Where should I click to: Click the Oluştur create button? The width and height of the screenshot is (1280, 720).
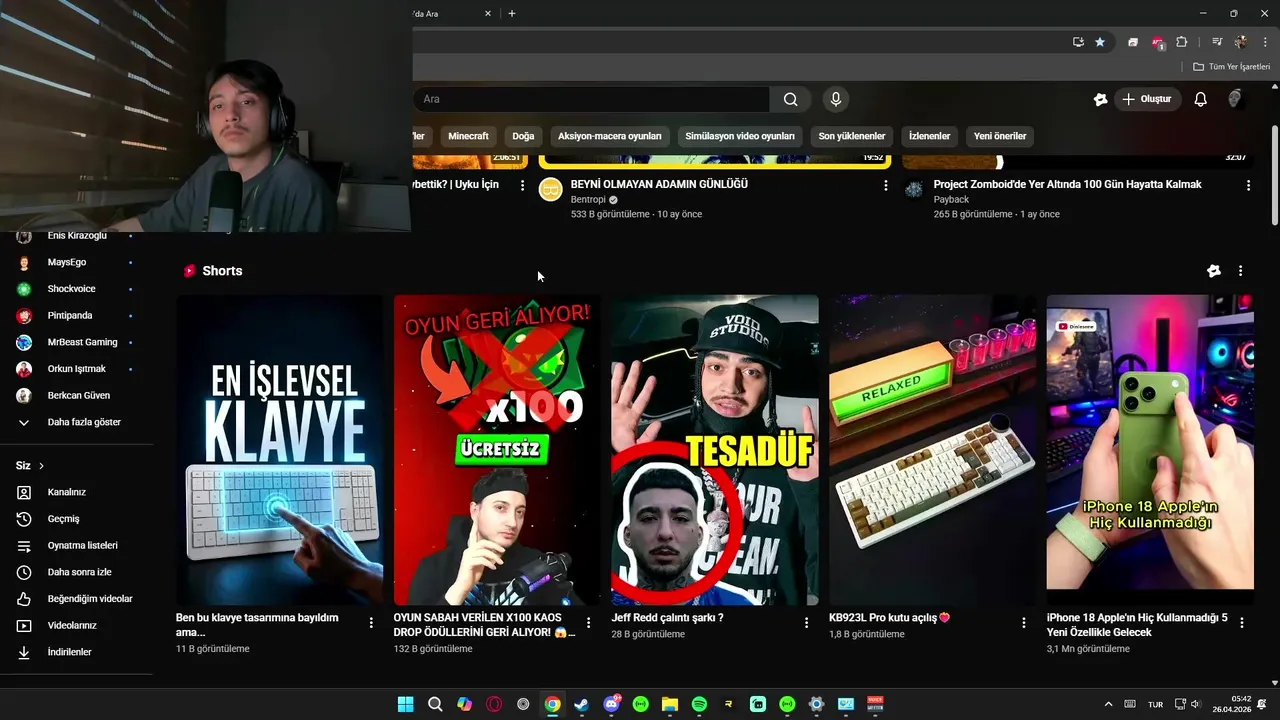1147,99
